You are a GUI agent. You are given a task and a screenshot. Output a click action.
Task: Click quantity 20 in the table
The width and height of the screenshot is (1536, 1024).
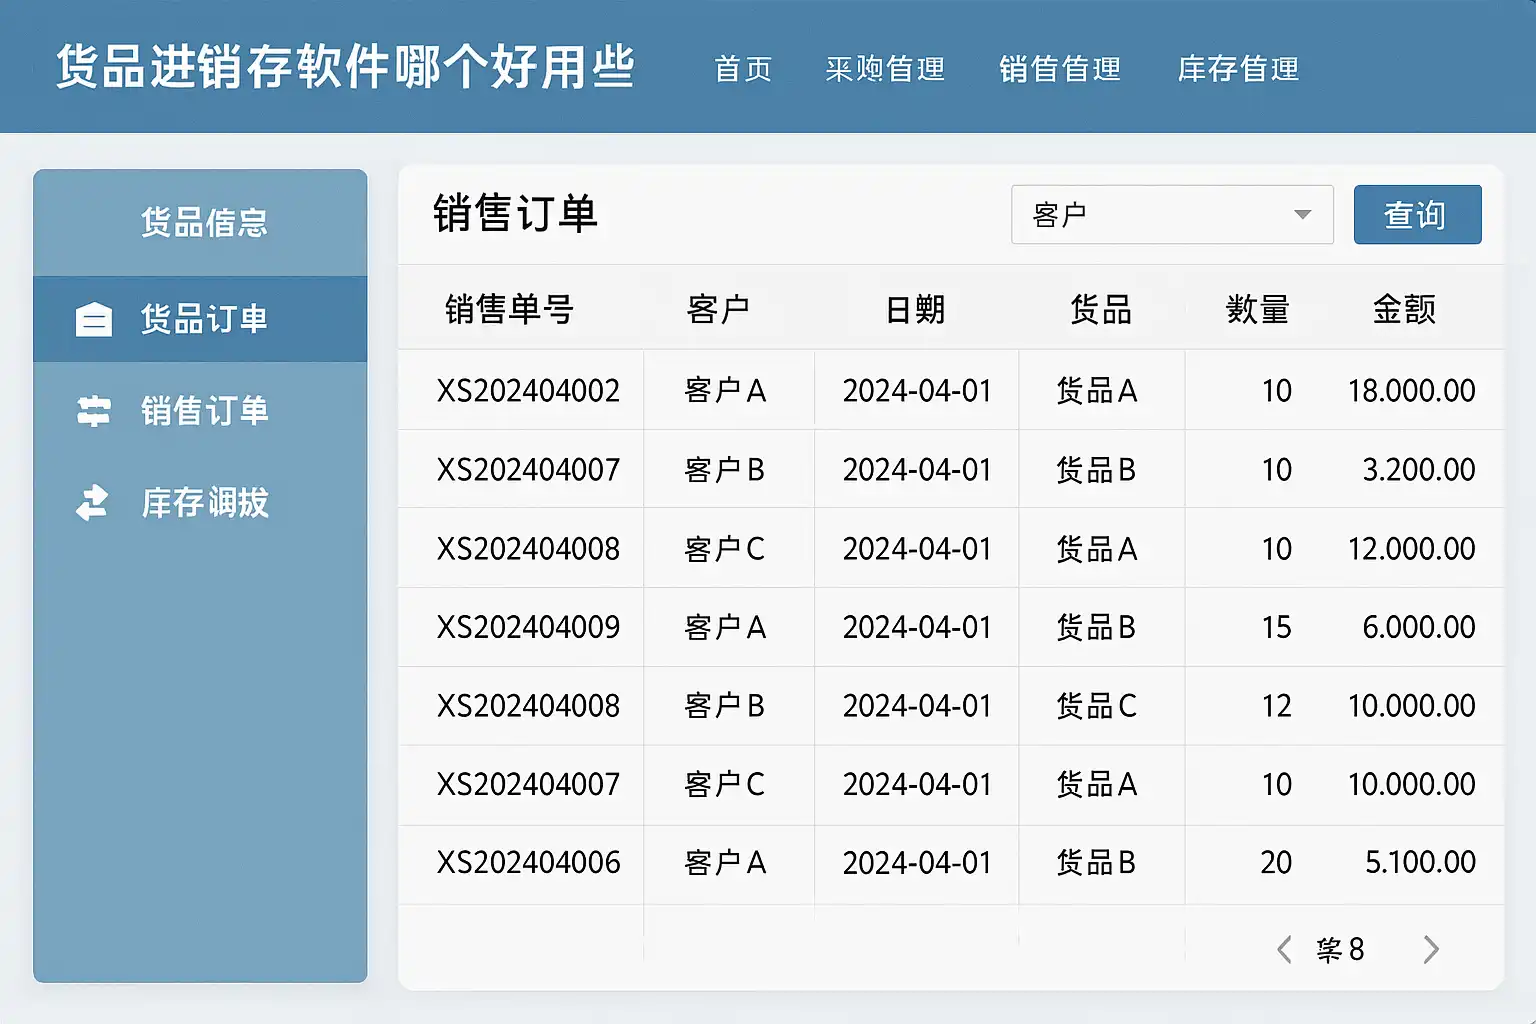1276,862
